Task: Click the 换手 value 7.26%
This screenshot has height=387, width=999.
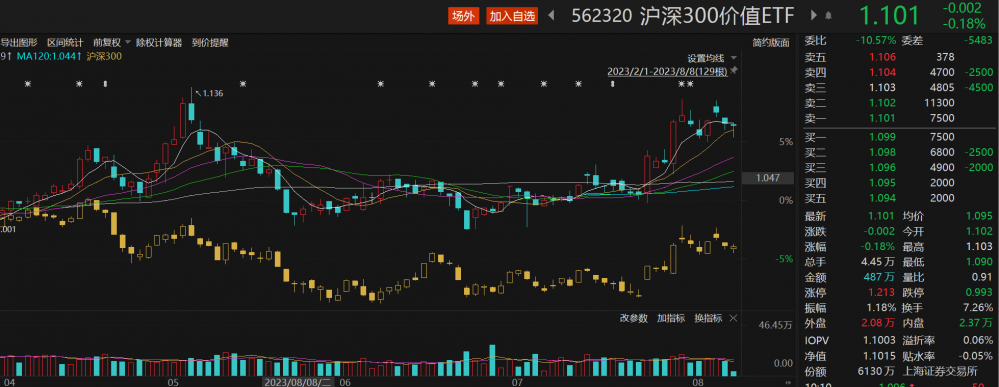Action: tap(979, 308)
